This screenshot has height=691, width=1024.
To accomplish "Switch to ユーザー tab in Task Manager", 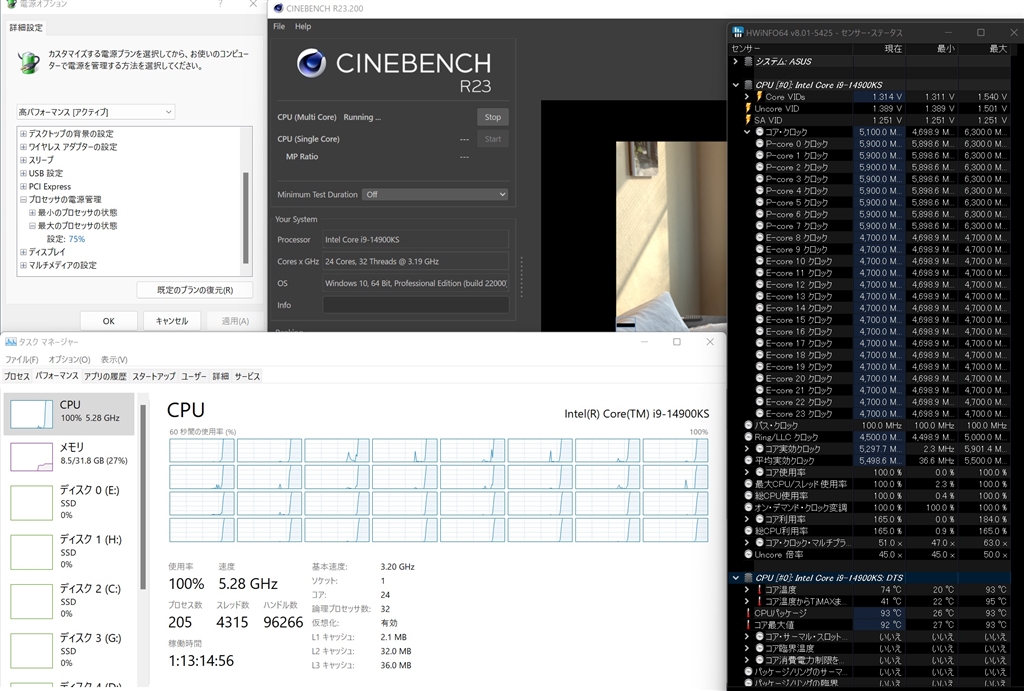I will (194, 376).
